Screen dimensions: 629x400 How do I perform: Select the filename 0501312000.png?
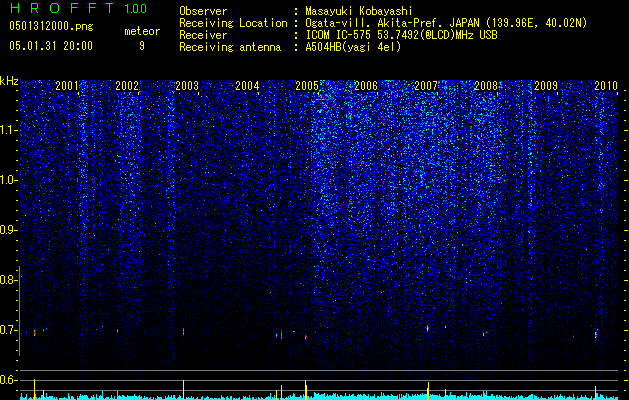coord(51,26)
